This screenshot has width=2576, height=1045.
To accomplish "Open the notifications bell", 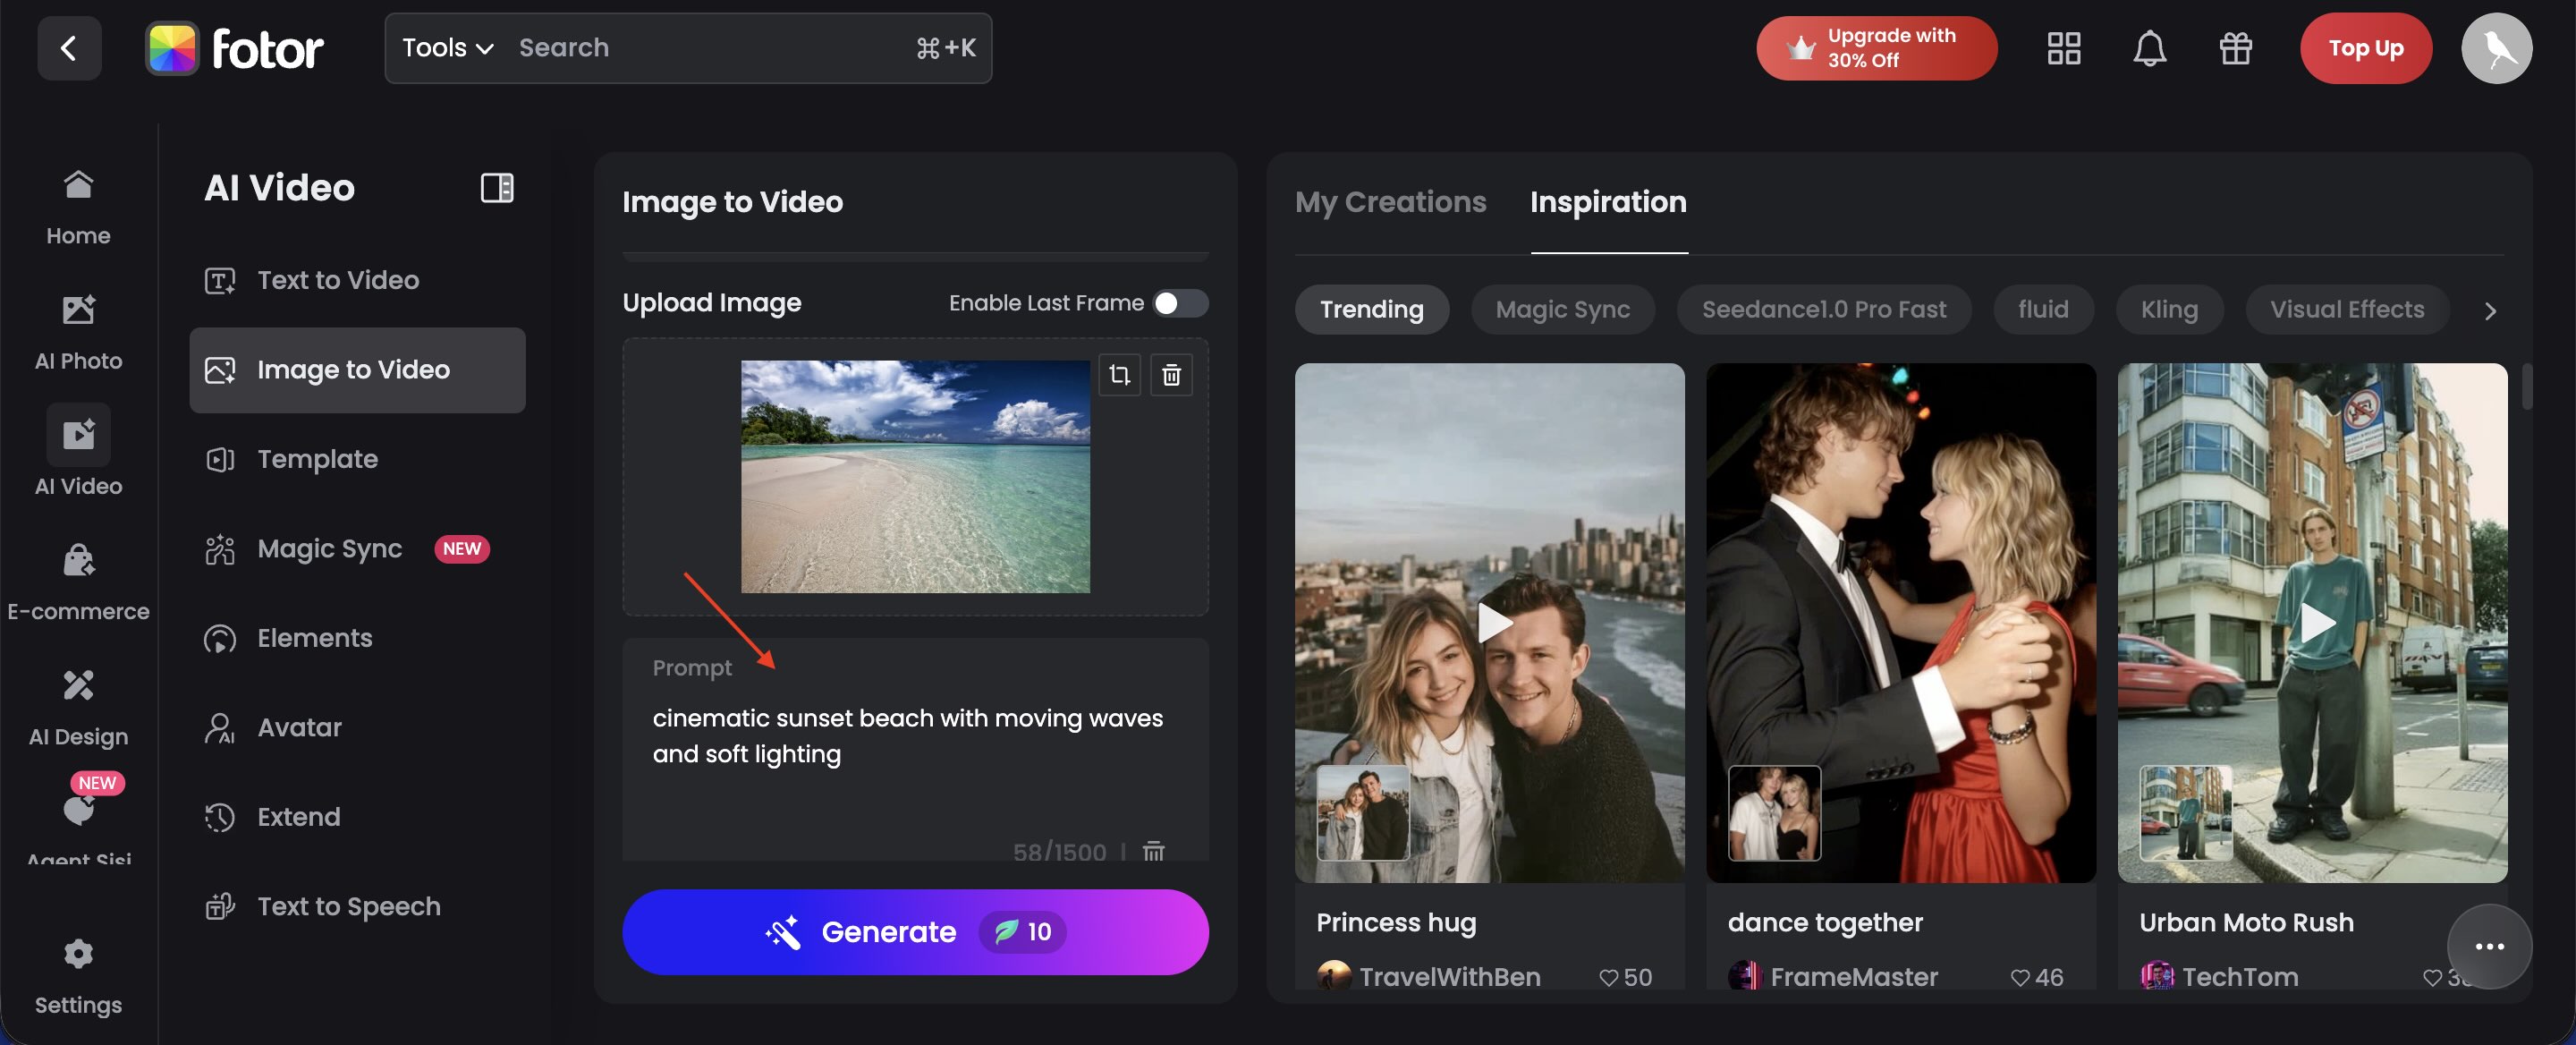I will [2149, 48].
